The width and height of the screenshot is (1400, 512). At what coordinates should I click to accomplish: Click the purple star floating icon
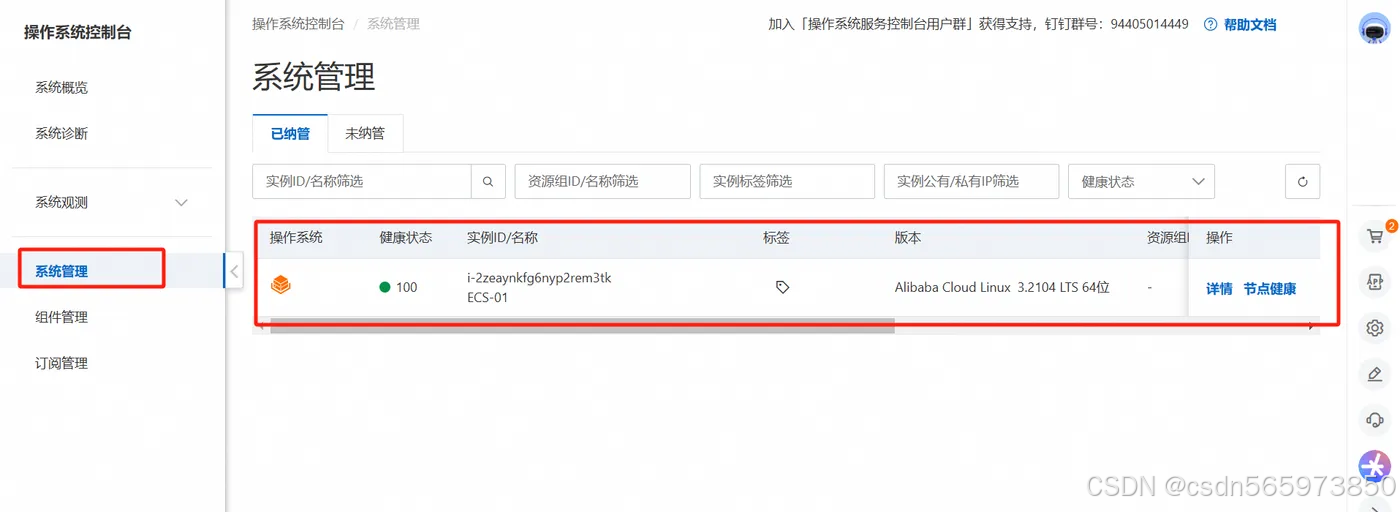[x=1375, y=465]
